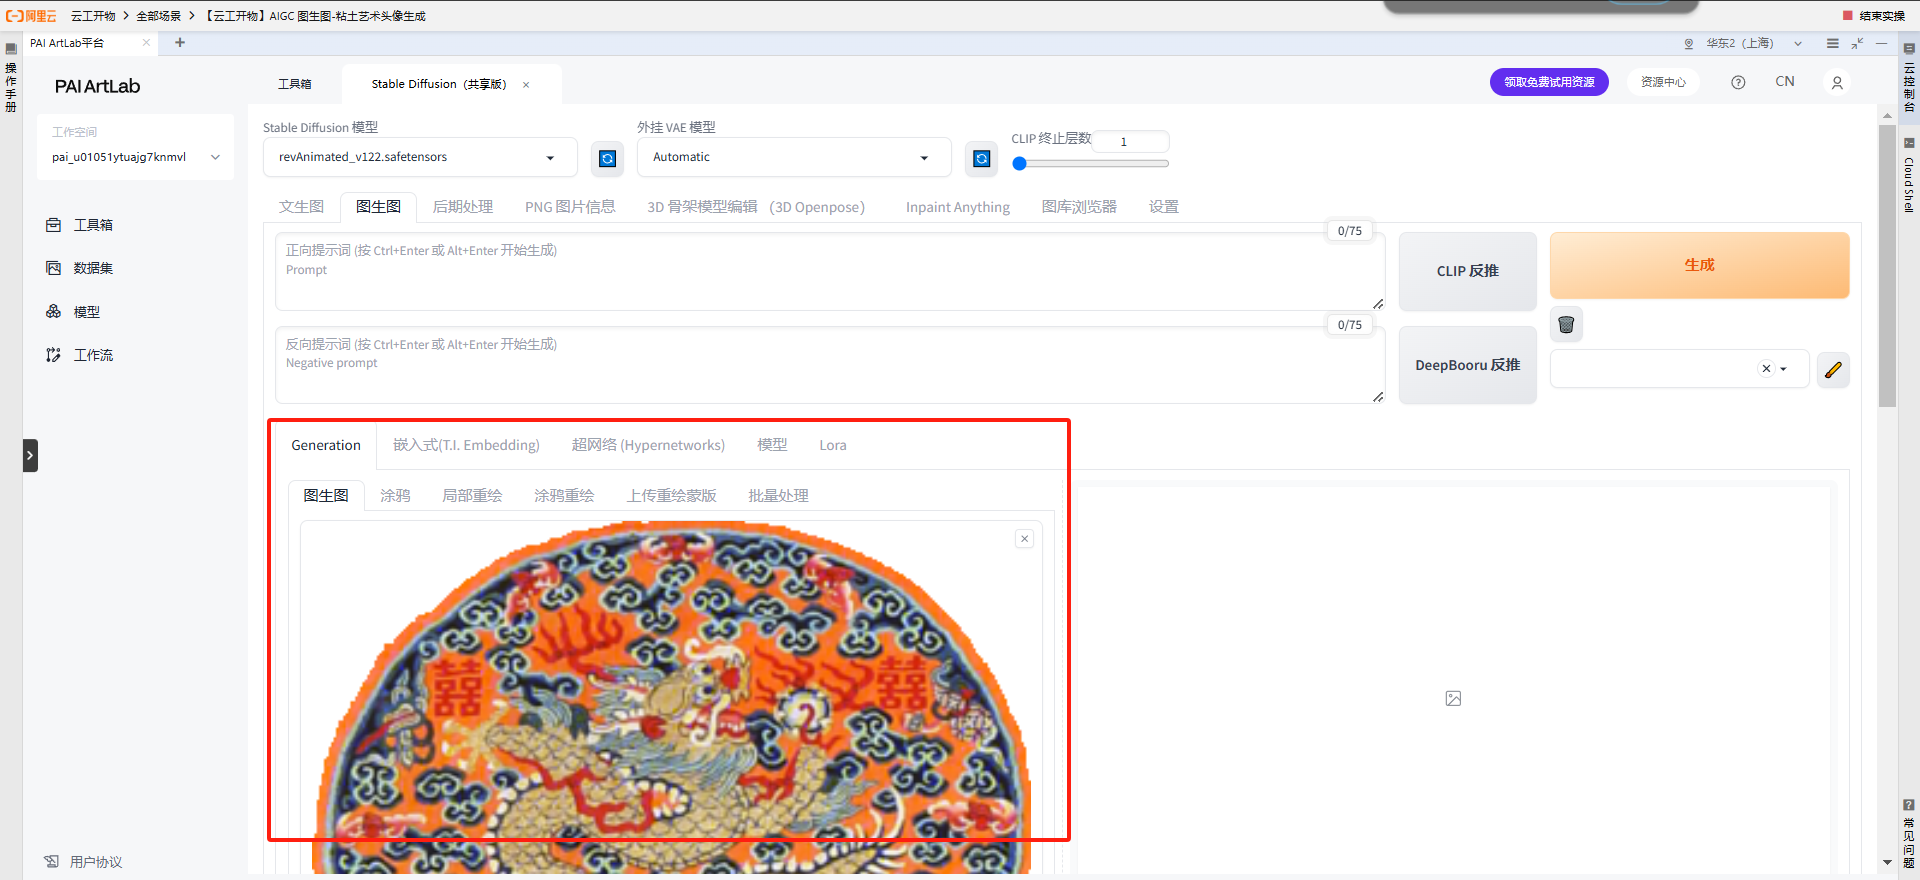
Task: Click the 阿里云 logo
Action: click(x=31, y=16)
